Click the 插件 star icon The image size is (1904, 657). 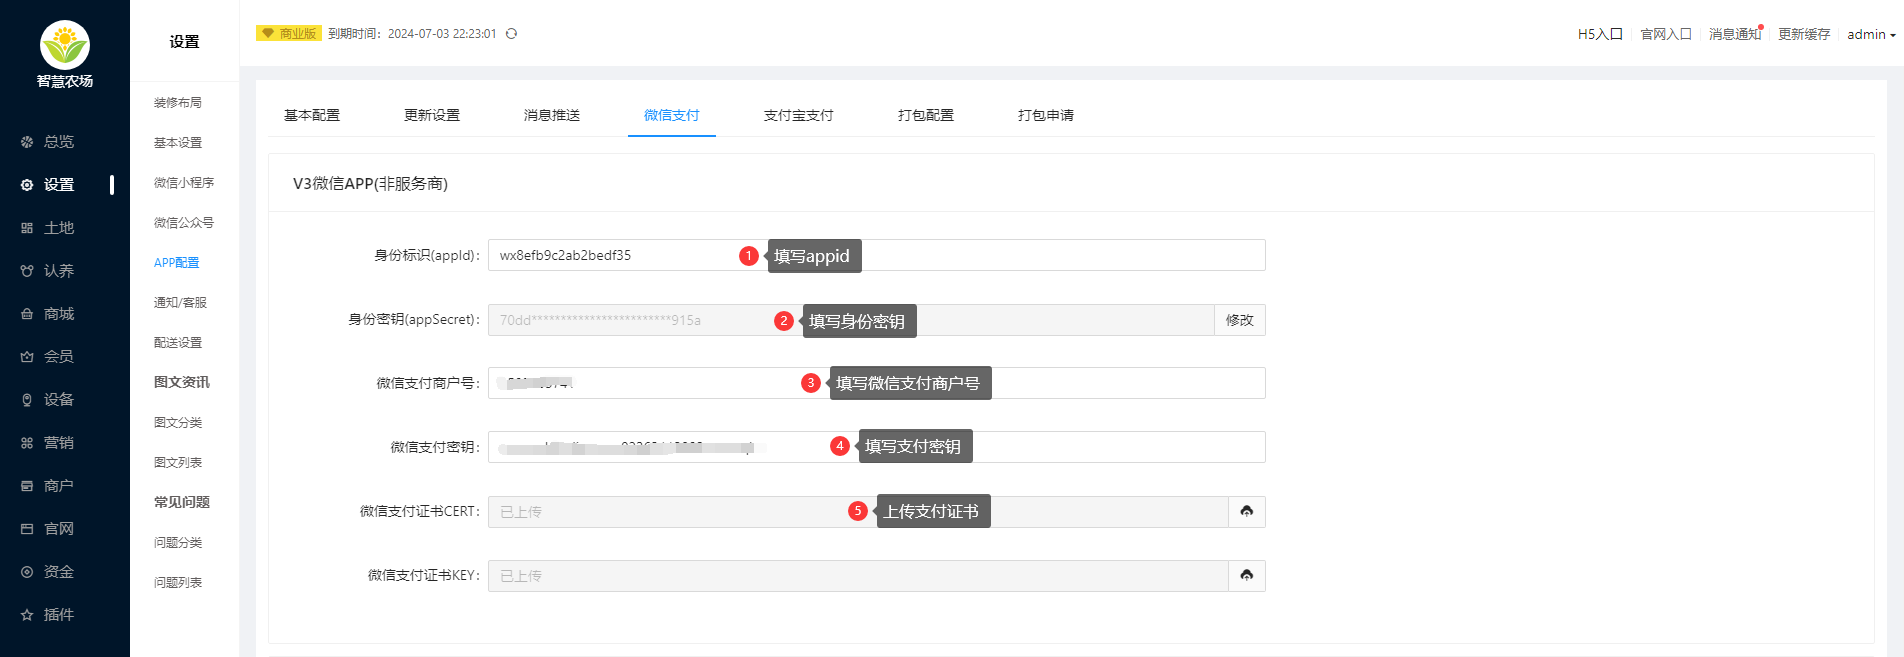tap(27, 615)
